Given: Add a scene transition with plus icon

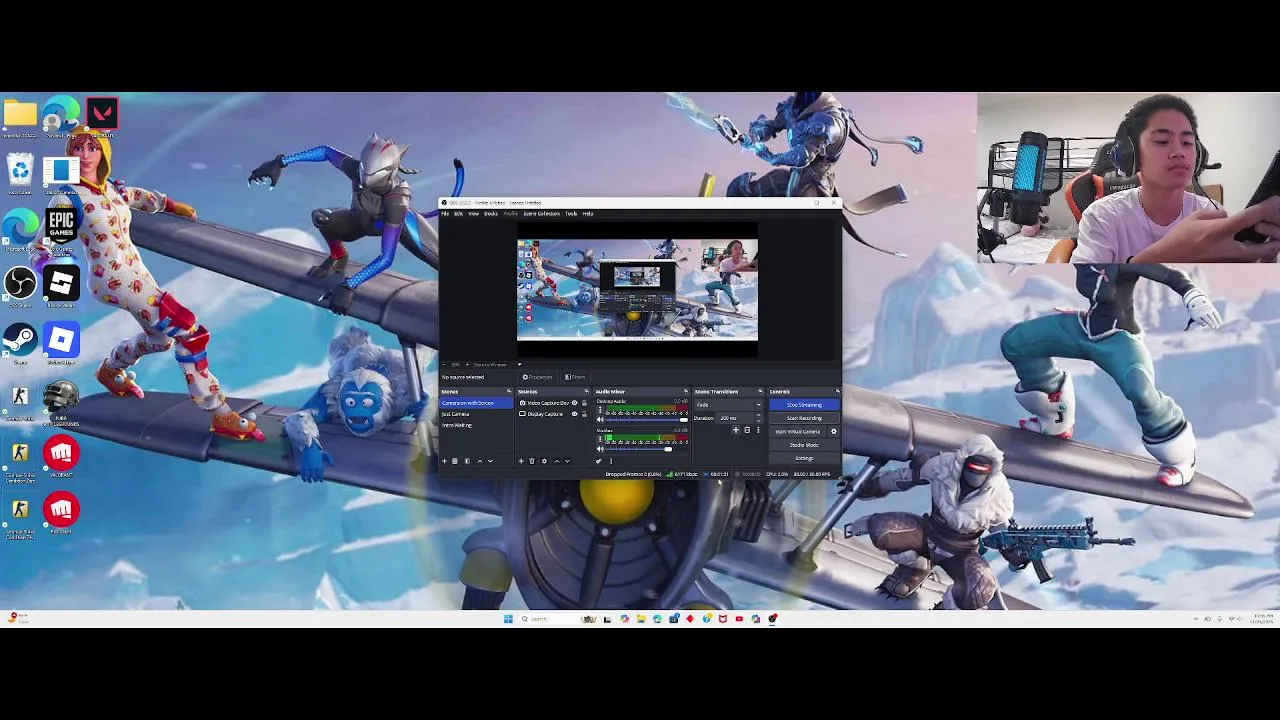Looking at the screenshot, I should (736, 430).
